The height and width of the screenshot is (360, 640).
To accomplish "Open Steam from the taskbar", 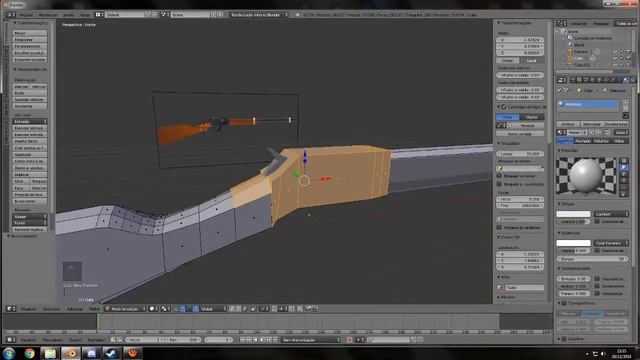I will point(111,353).
